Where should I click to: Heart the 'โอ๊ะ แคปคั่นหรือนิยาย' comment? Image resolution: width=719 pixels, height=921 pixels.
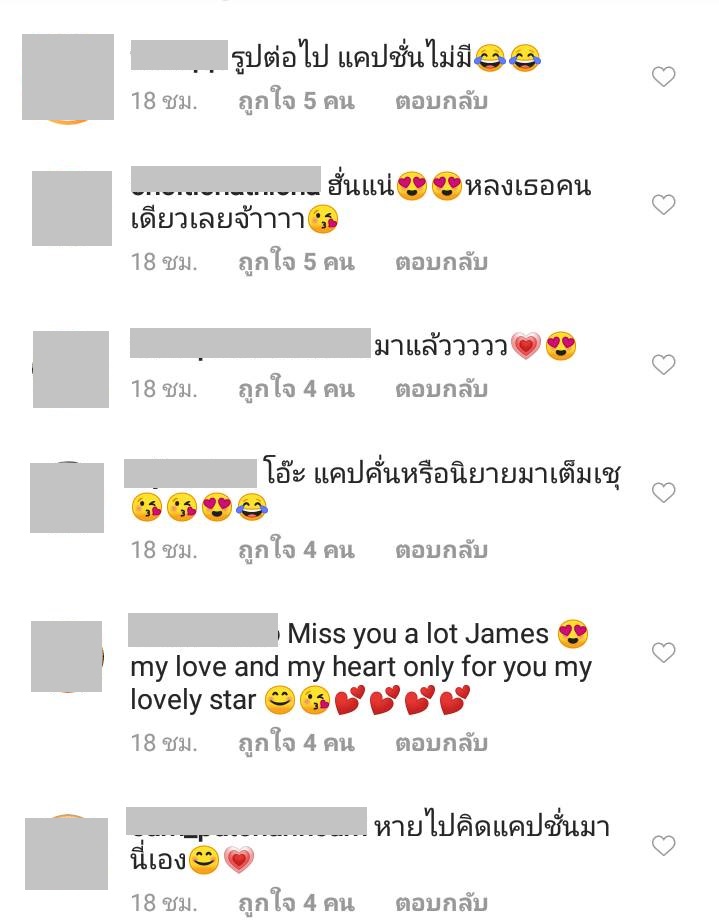(x=664, y=492)
